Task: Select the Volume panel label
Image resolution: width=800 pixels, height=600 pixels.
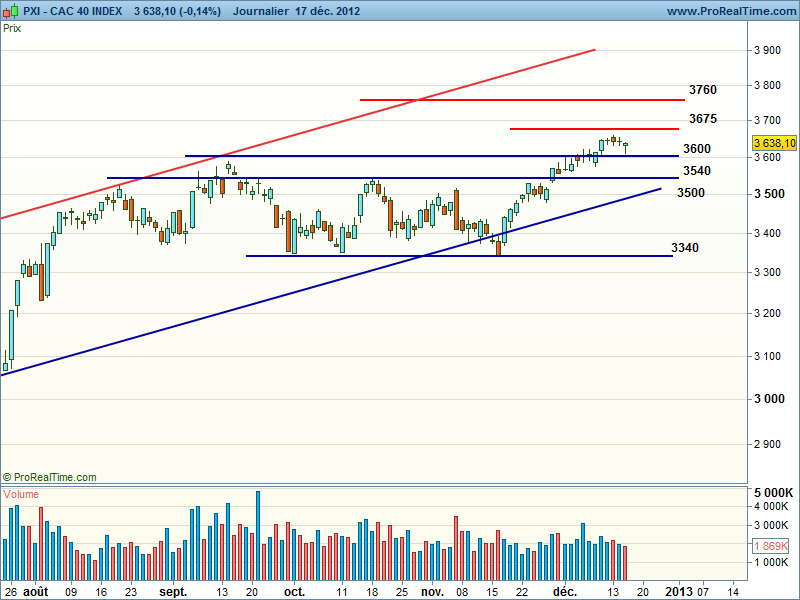Action: [x=23, y=494]
